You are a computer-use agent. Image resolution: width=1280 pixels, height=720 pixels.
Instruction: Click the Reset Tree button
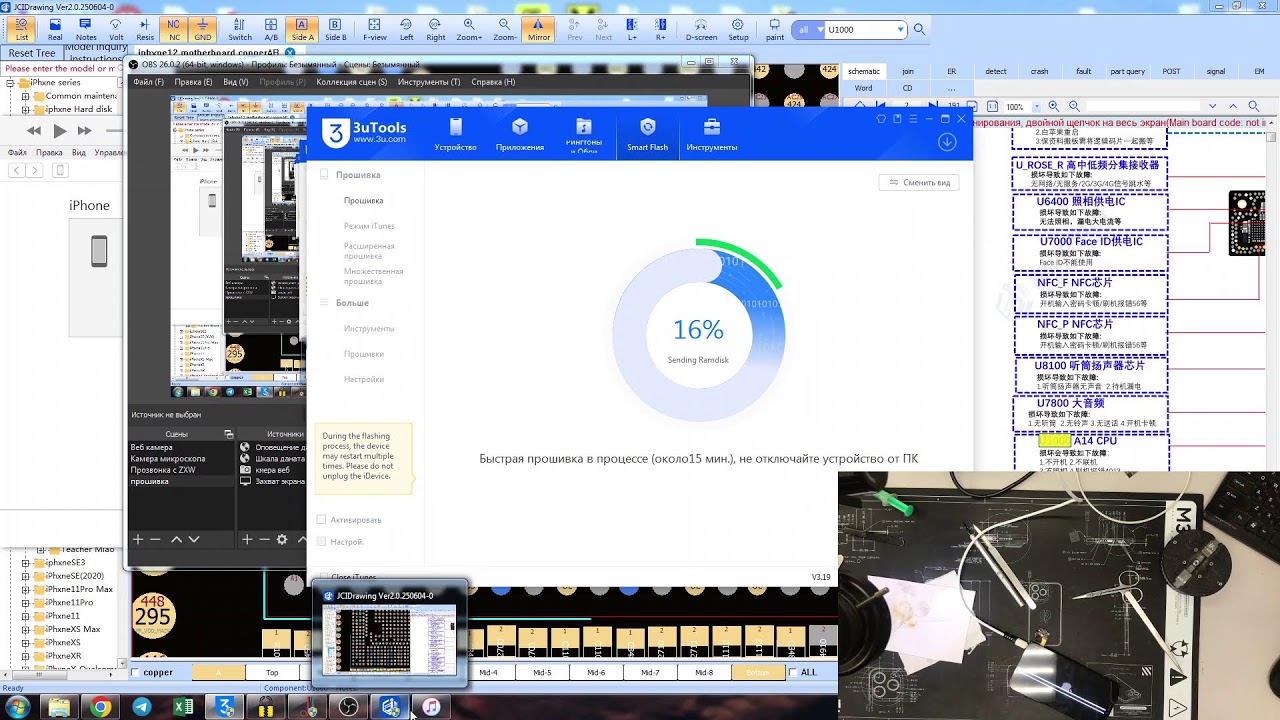[x=32, y=53]
